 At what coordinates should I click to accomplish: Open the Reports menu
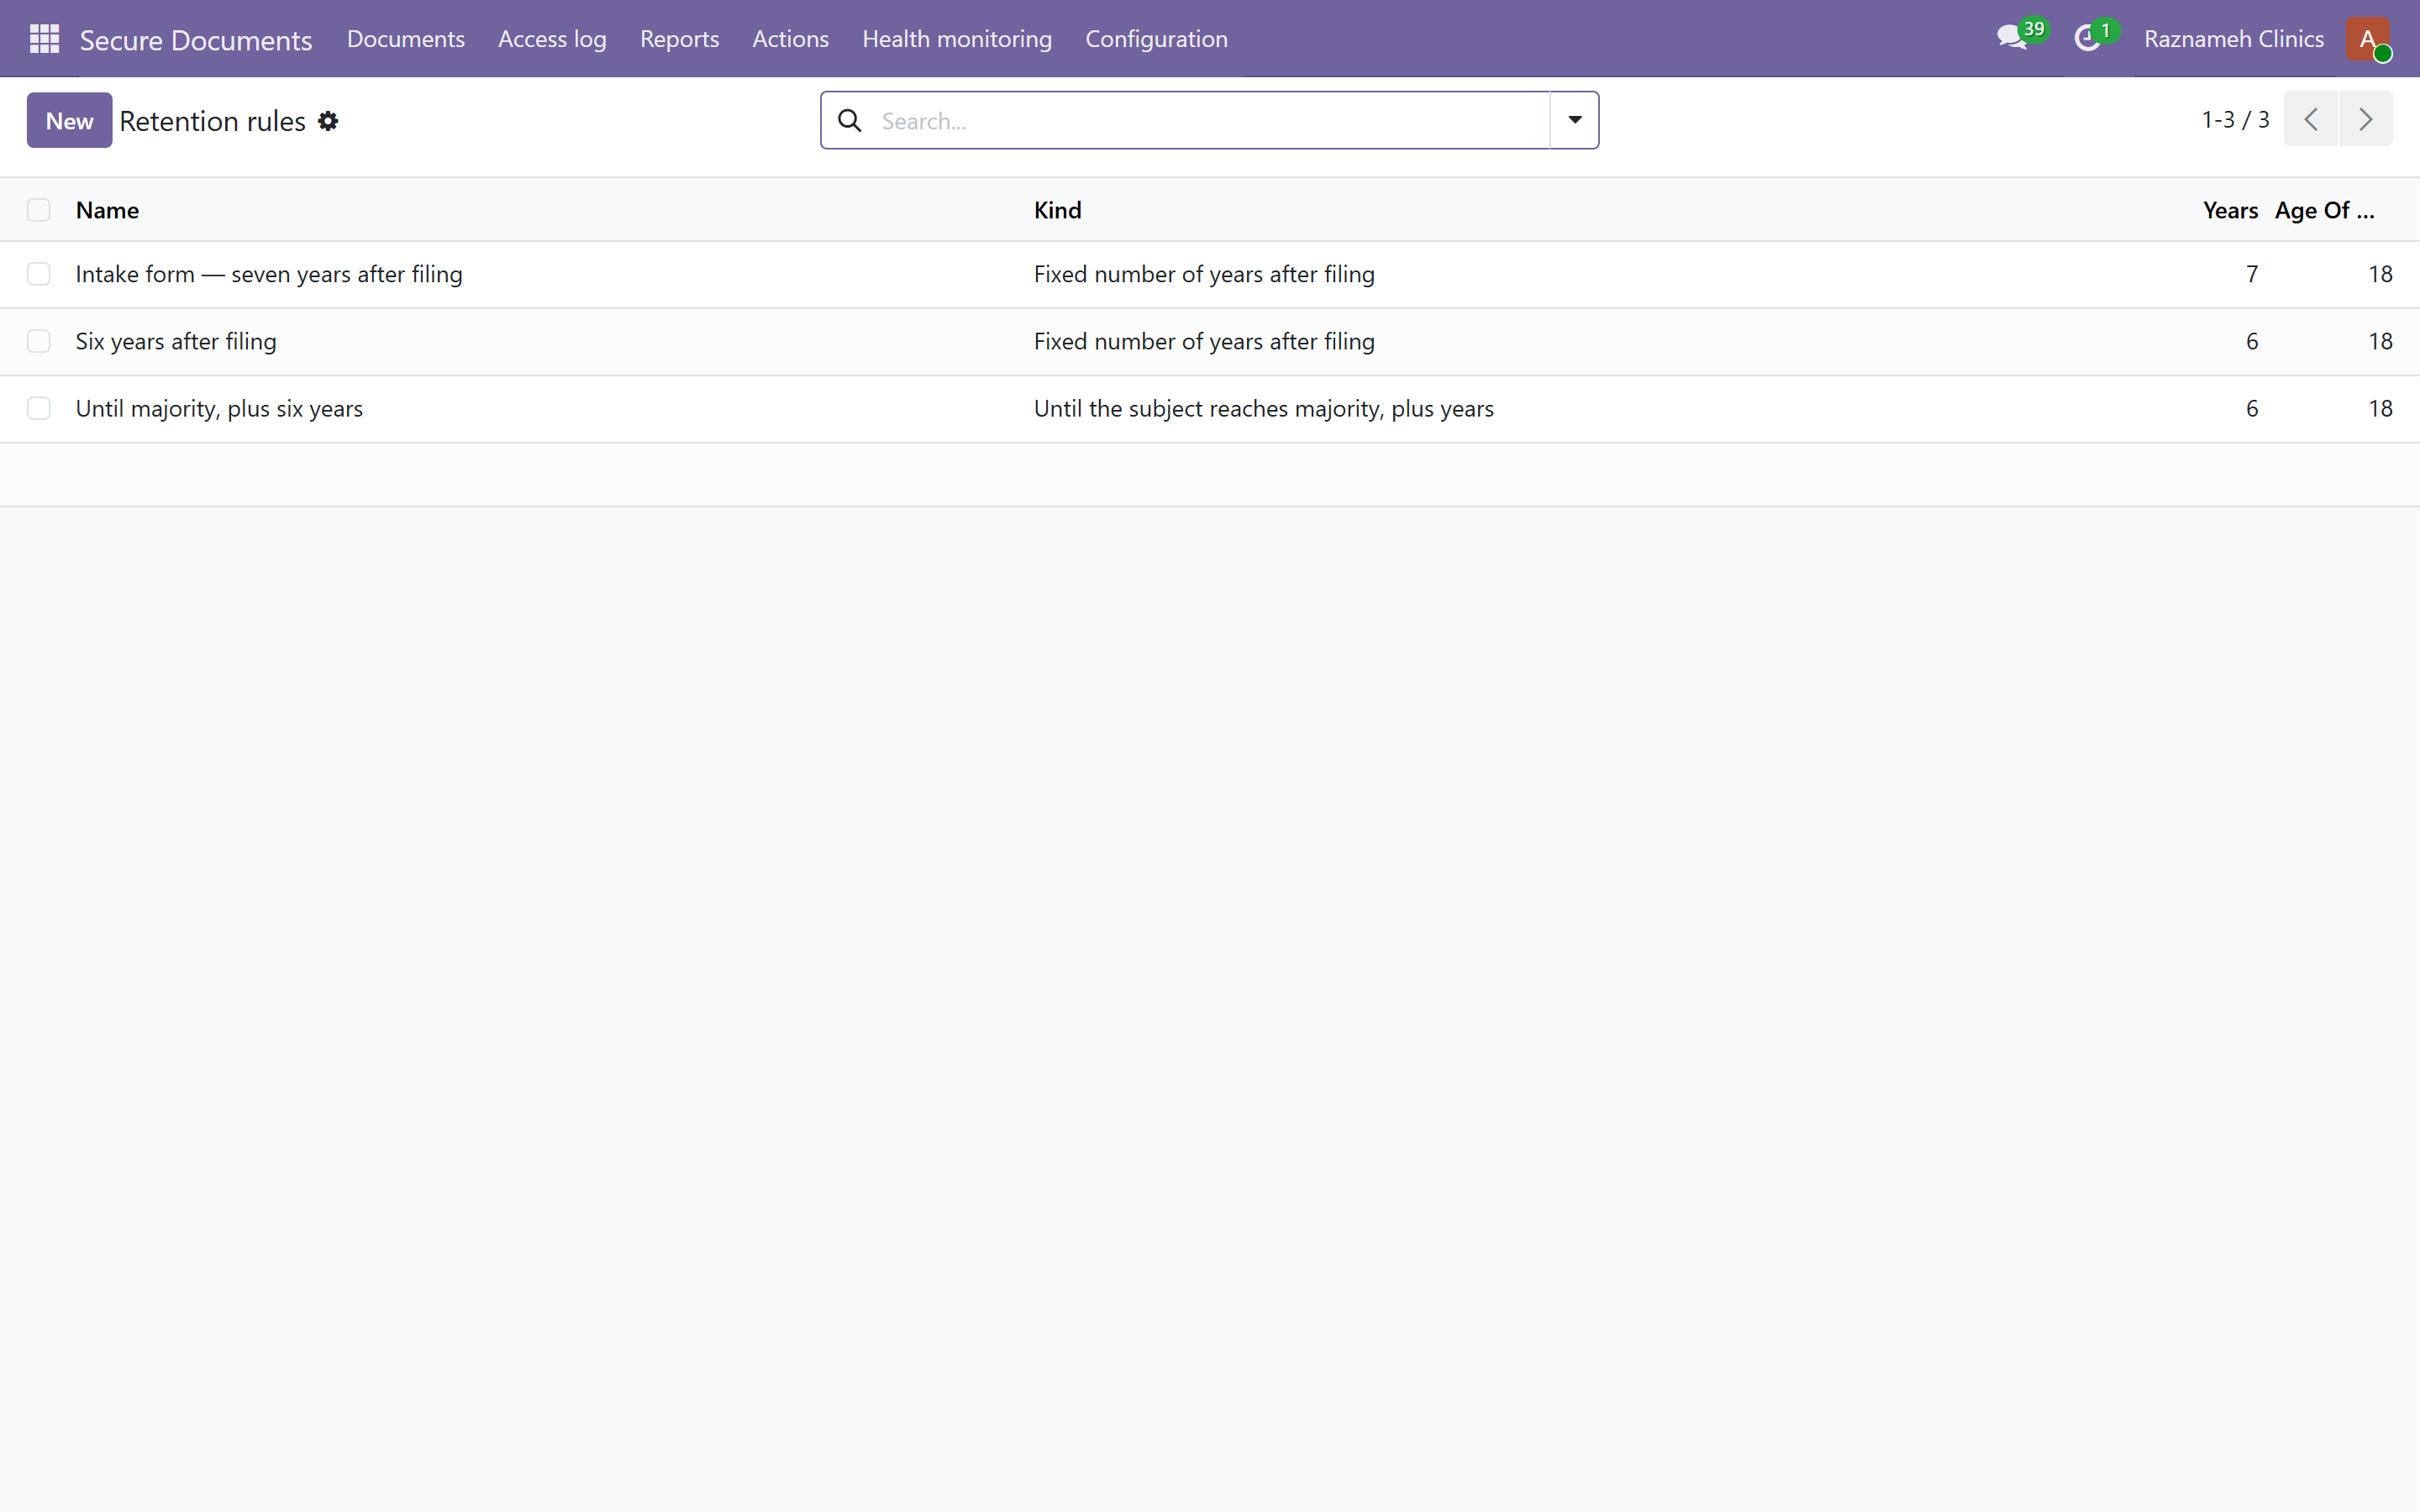[x=679, y=39]
